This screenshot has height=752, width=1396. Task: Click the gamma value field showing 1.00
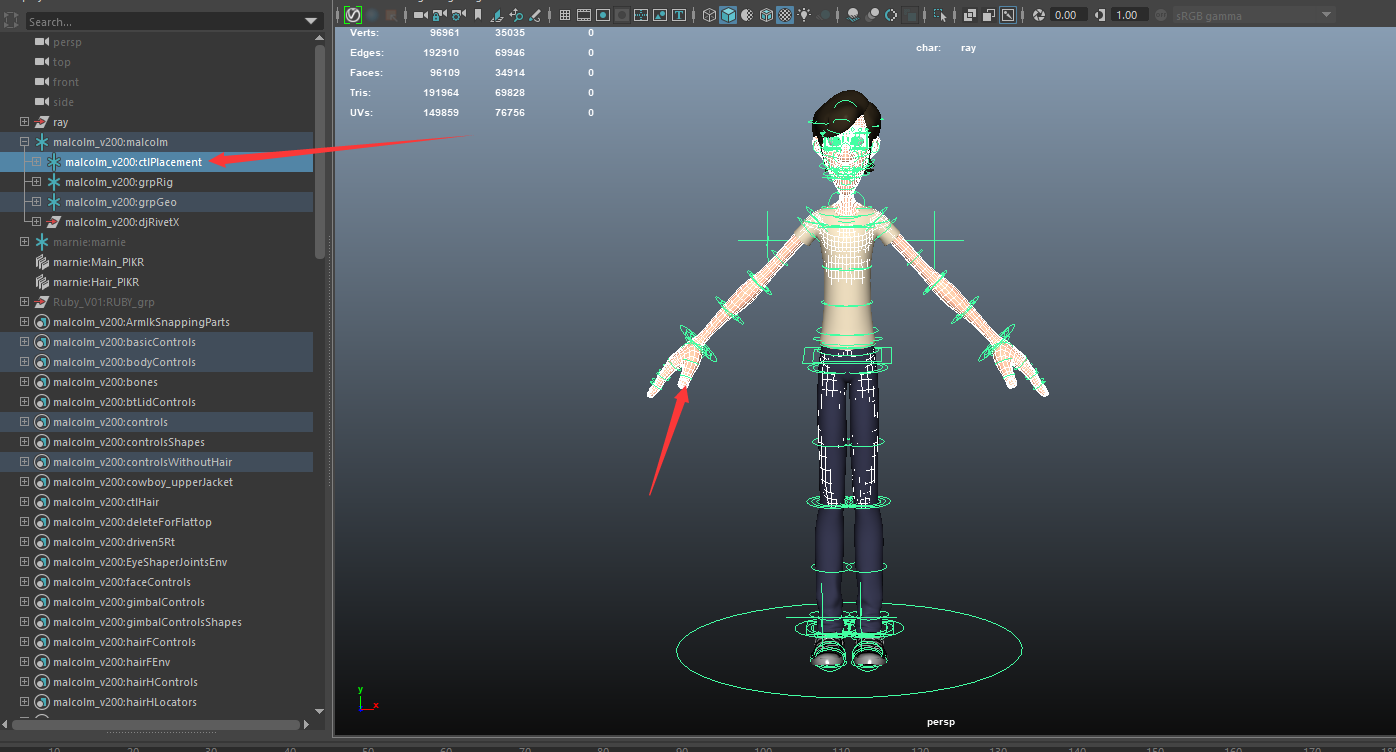coord(1127,15)
